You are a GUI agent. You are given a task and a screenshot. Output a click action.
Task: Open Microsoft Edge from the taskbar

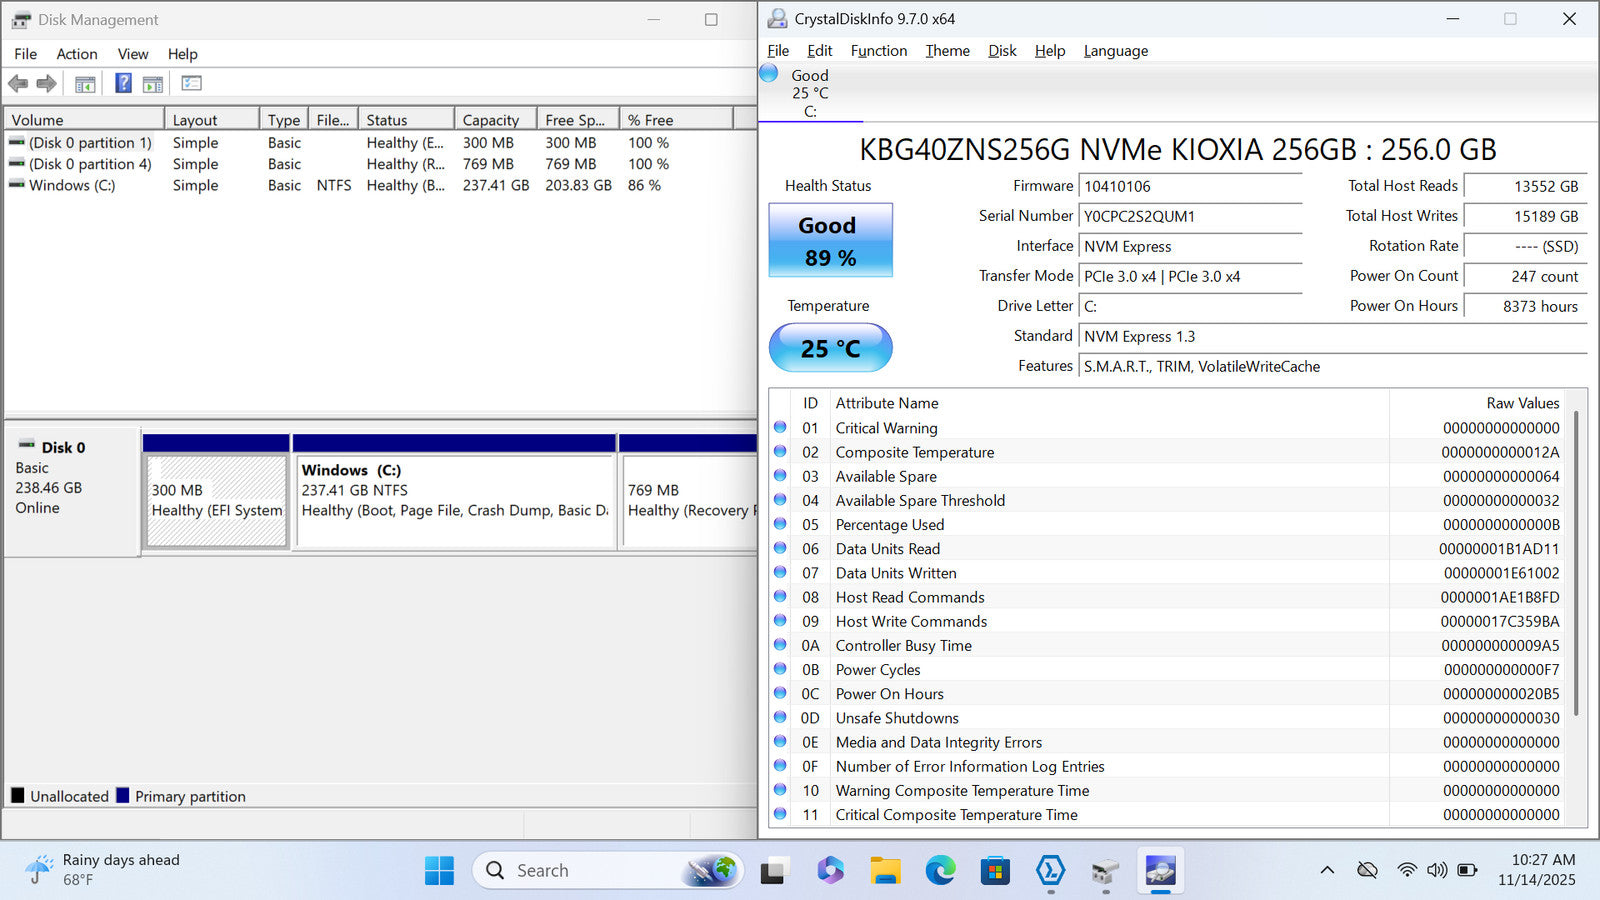click(x=940, y=871)
